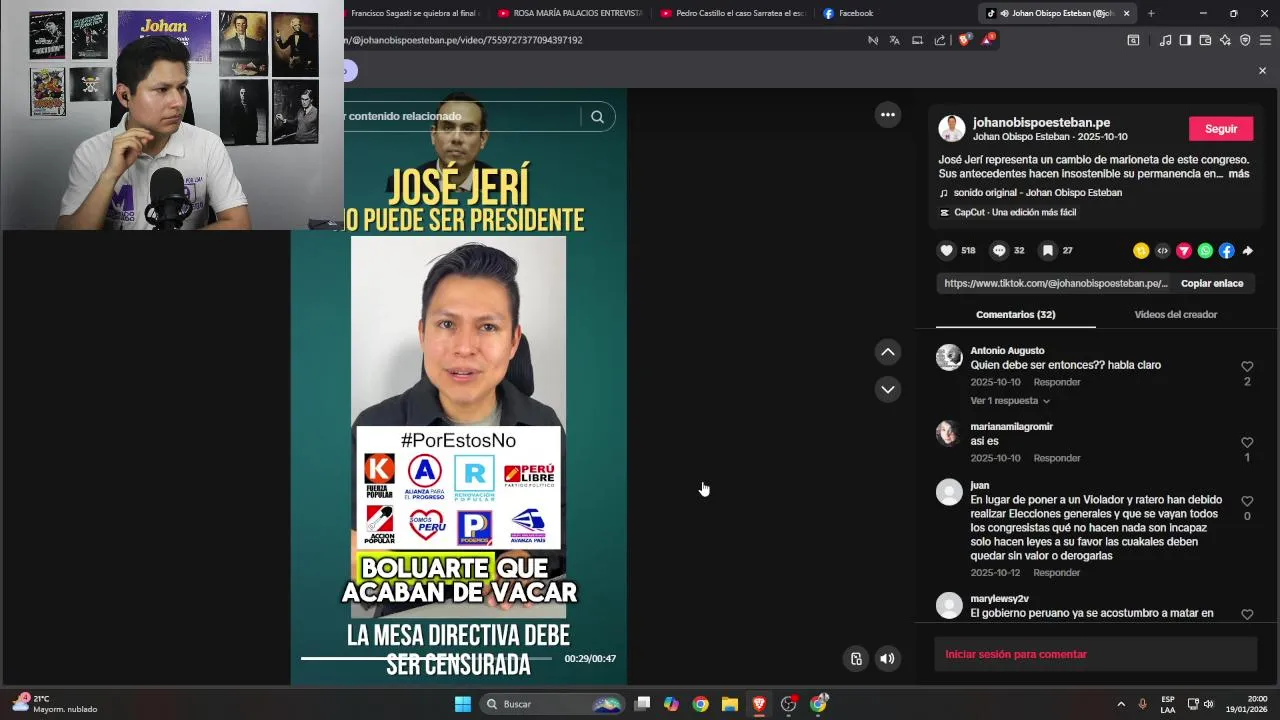The height and width of the screenshot is (720, 1280).
Task: Click the translate page icon in address bar
Action: [894, 40]
